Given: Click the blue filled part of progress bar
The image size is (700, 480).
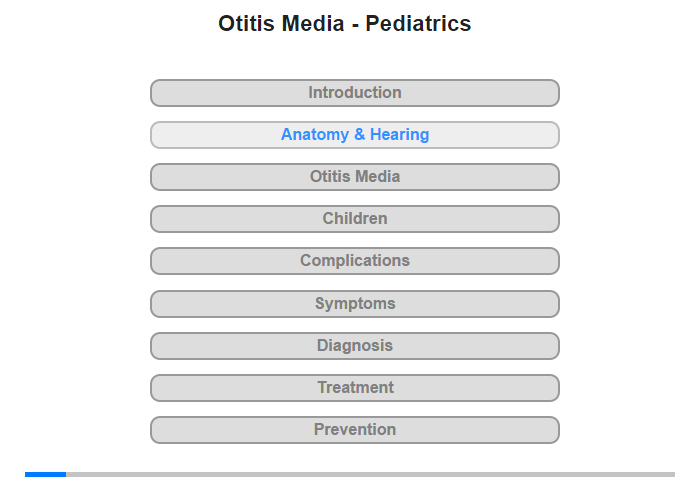Looking at the screenshot, I should click(x=46, y=474).
